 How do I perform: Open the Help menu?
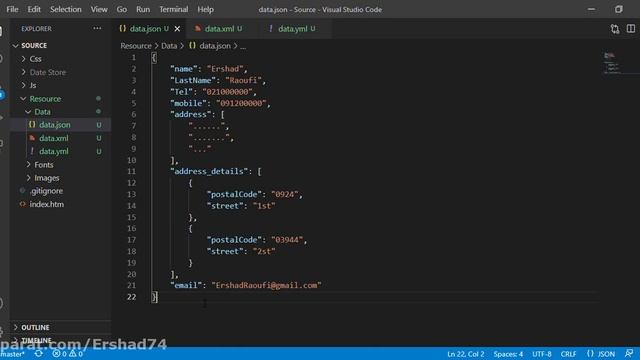pos(205,9)
